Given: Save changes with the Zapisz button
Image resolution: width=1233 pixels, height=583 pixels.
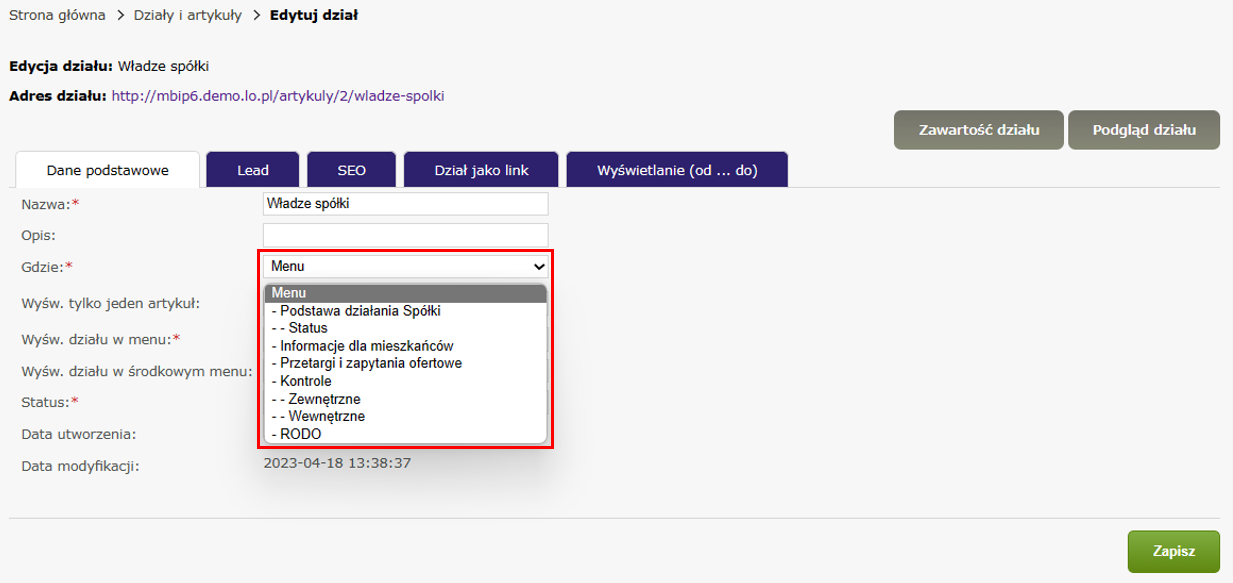Looking at the screenshot, I should pyautogui.click(x=1173, y=551).
